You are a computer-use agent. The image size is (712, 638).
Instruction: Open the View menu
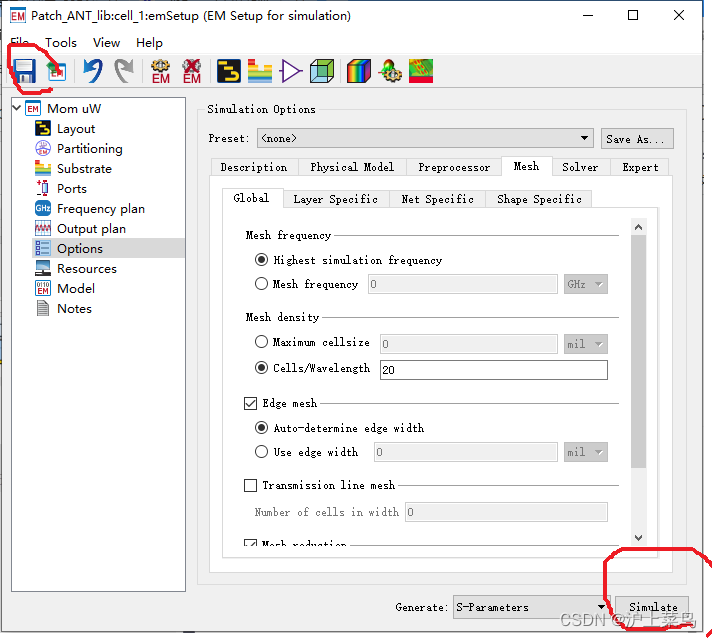coord(106,43)
